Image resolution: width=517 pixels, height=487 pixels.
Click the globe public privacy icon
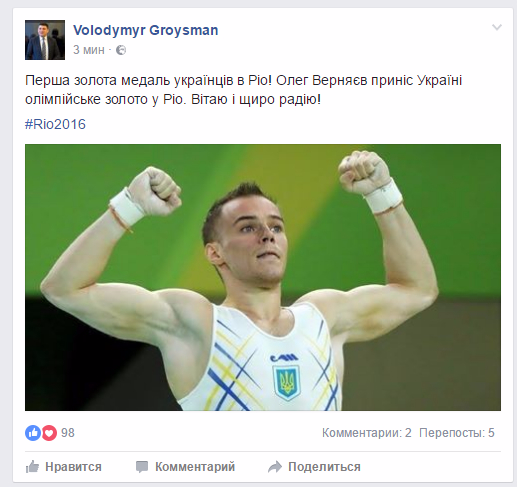[x=121, y=50]
